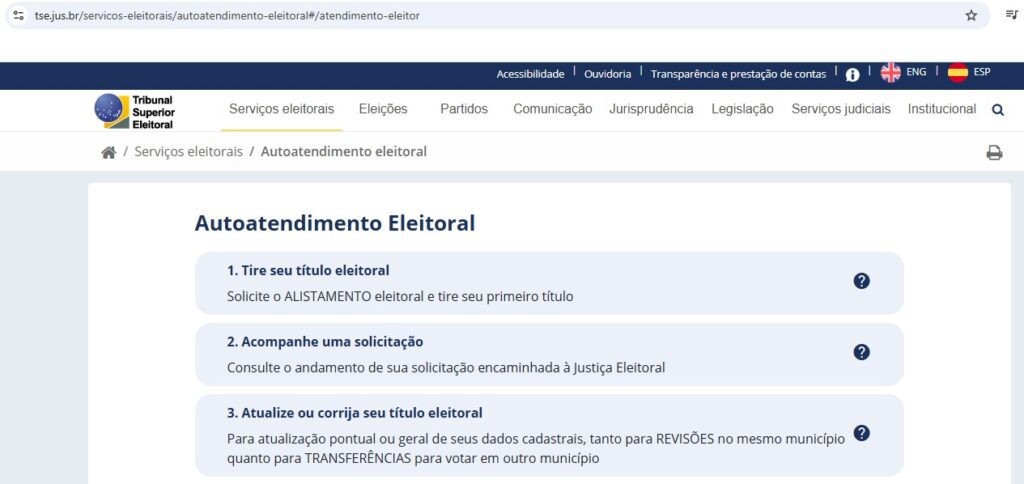Open the Tribunal Superior Eleitoral logo

point(135,111)
